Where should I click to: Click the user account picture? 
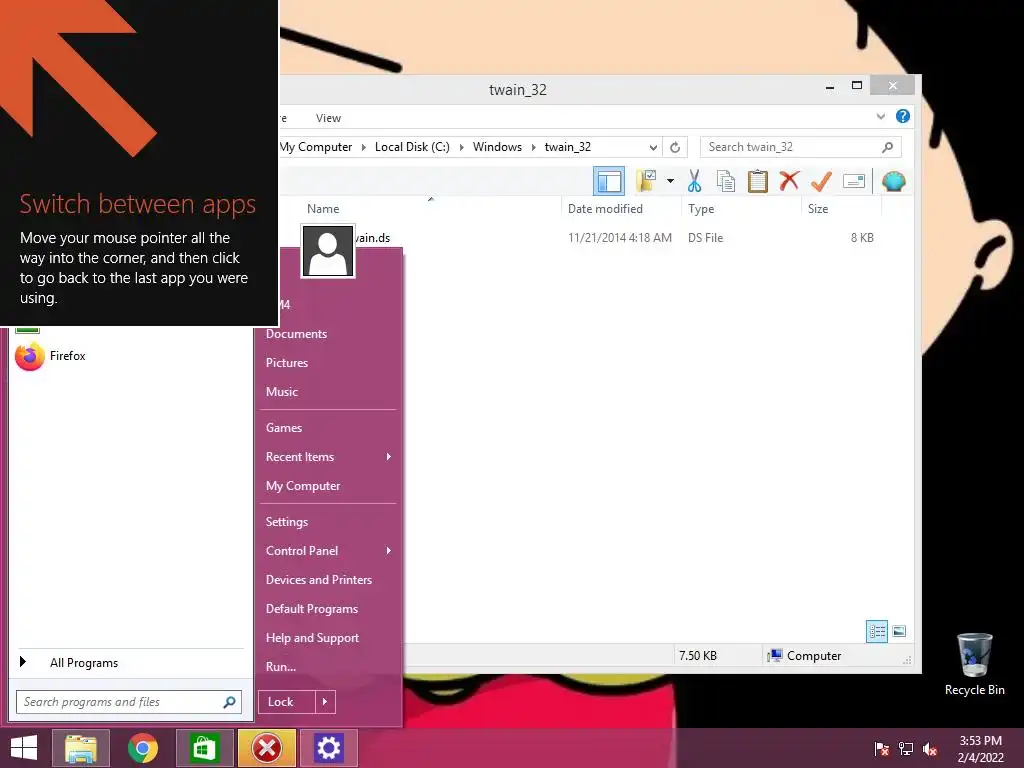point(328,251)
